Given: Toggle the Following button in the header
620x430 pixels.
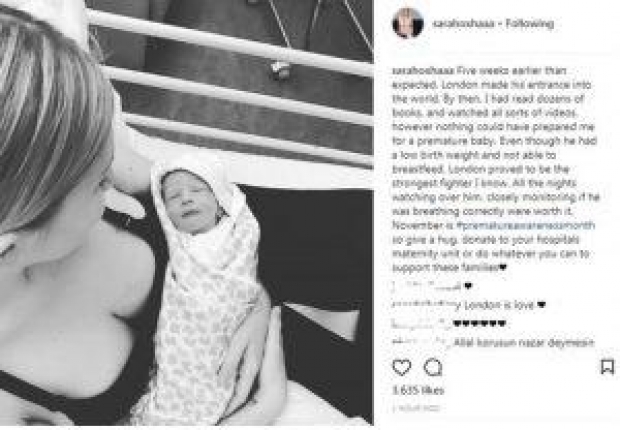Looking at the screenshot, I should pyautogui.click(x=530, y=23).
